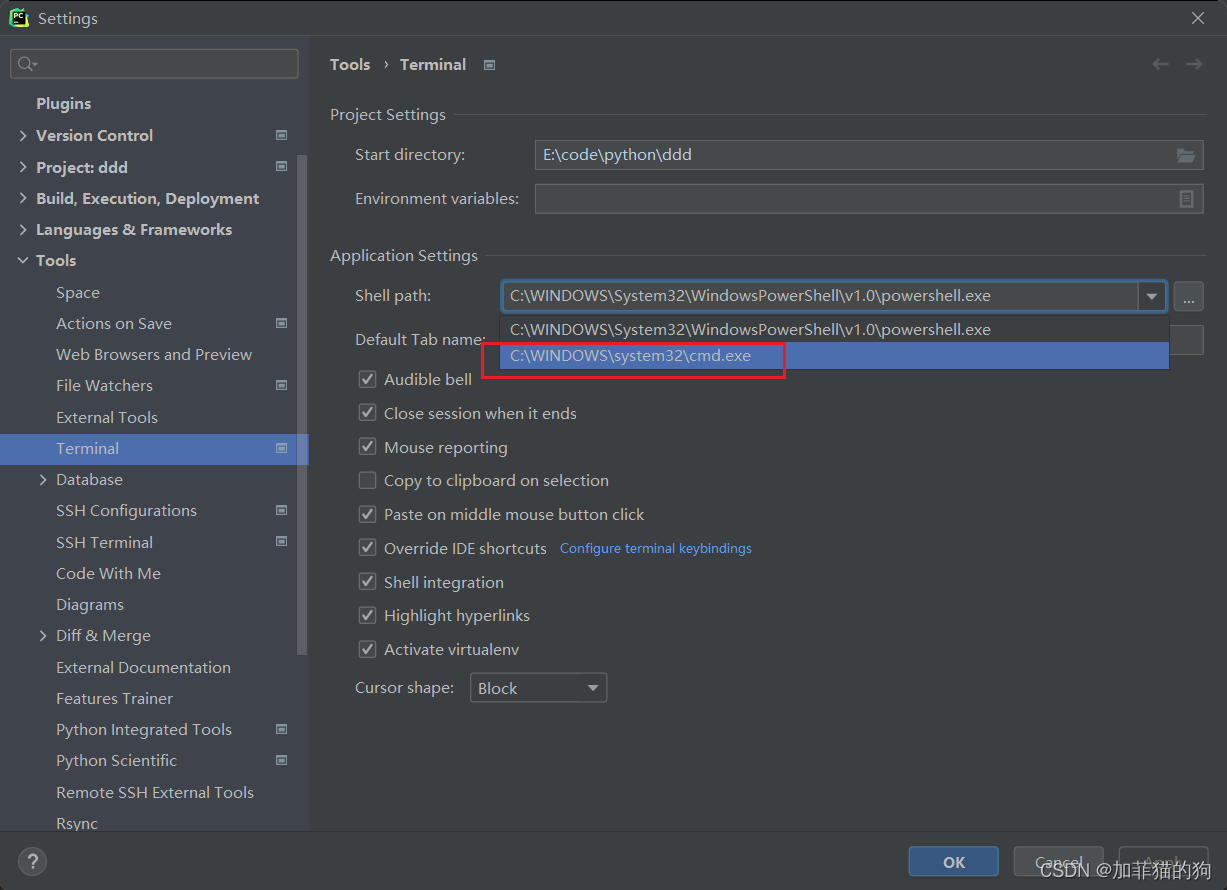Click project-level icon beside File Watchers

click(281, 385)
